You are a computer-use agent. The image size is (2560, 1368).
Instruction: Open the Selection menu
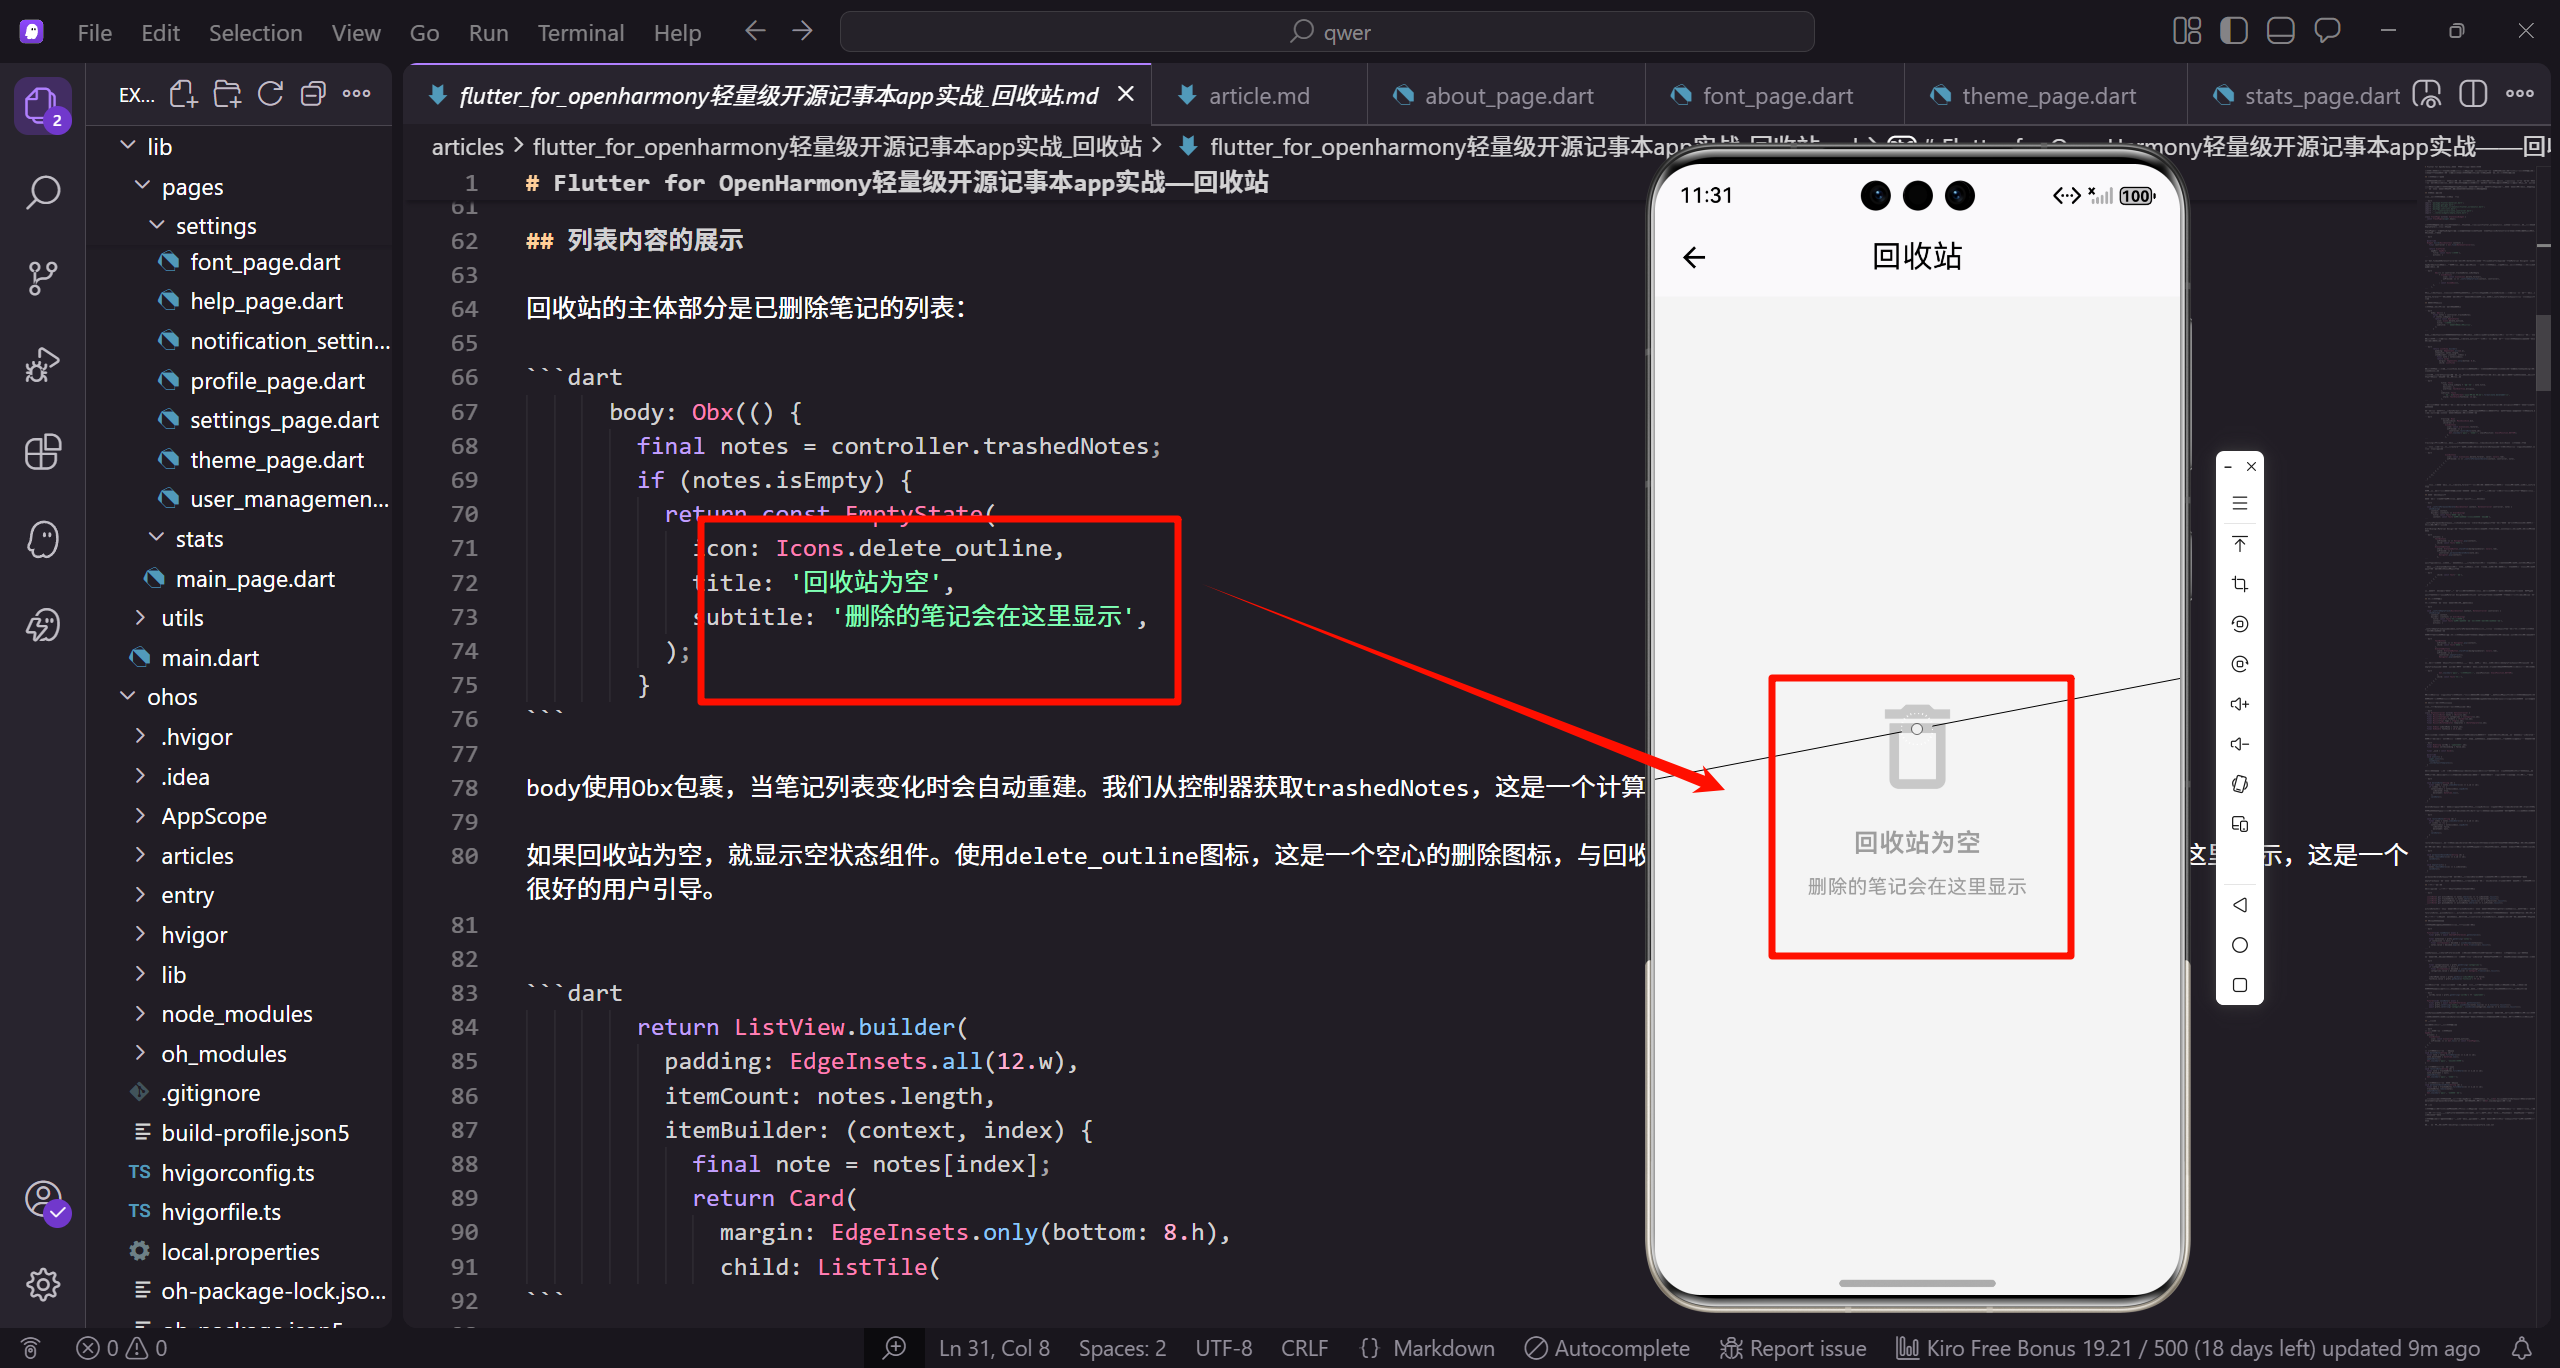255,32
